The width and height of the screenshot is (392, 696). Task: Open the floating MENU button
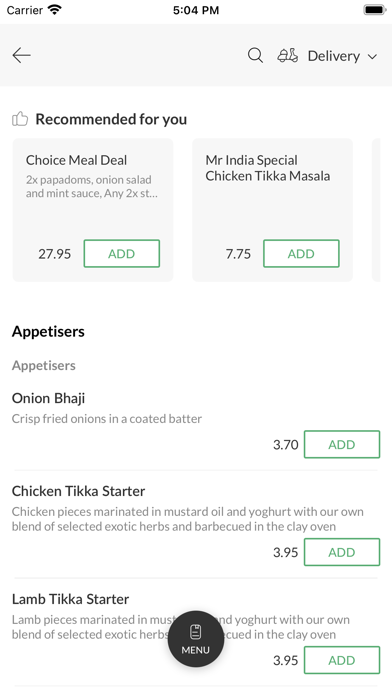click(196, 639)
